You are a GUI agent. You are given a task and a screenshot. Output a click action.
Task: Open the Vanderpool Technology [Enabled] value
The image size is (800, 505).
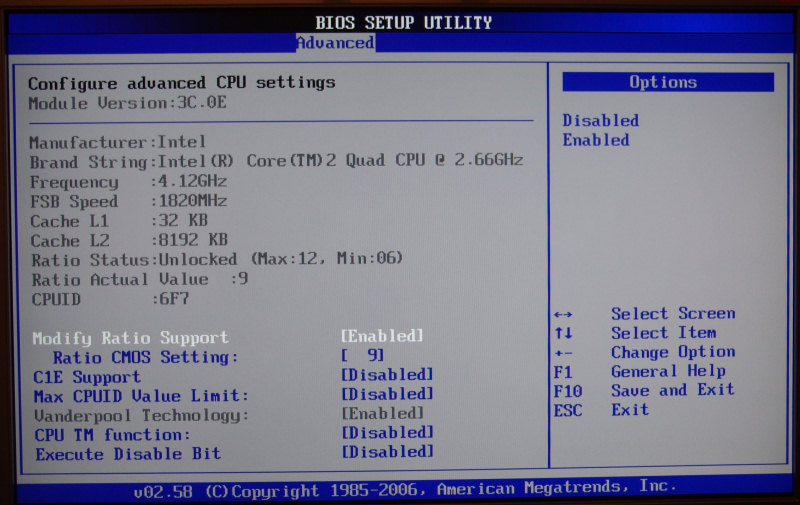(x=382, y=413)
